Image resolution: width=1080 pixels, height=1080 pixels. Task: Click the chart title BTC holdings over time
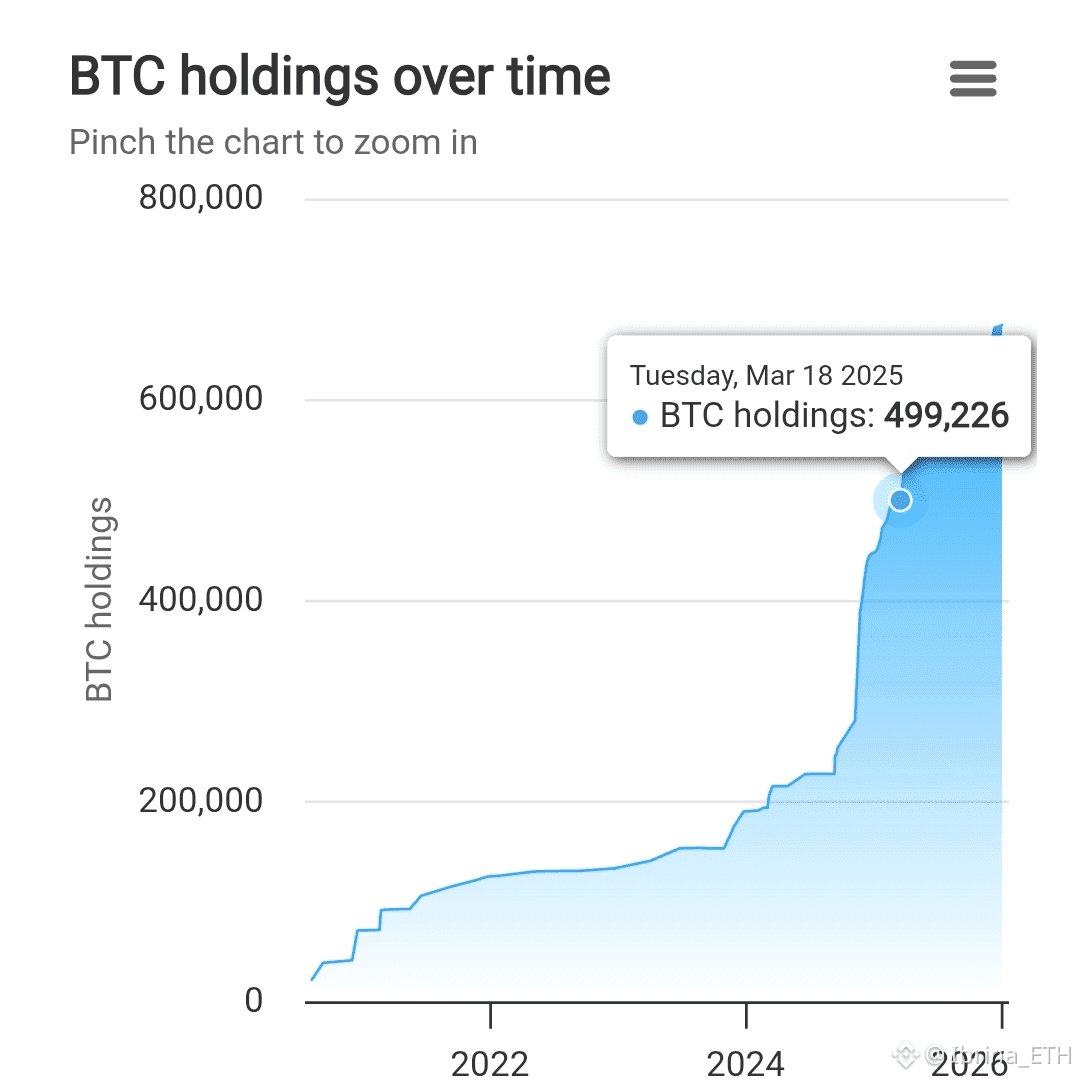click(x=340, y=77)
